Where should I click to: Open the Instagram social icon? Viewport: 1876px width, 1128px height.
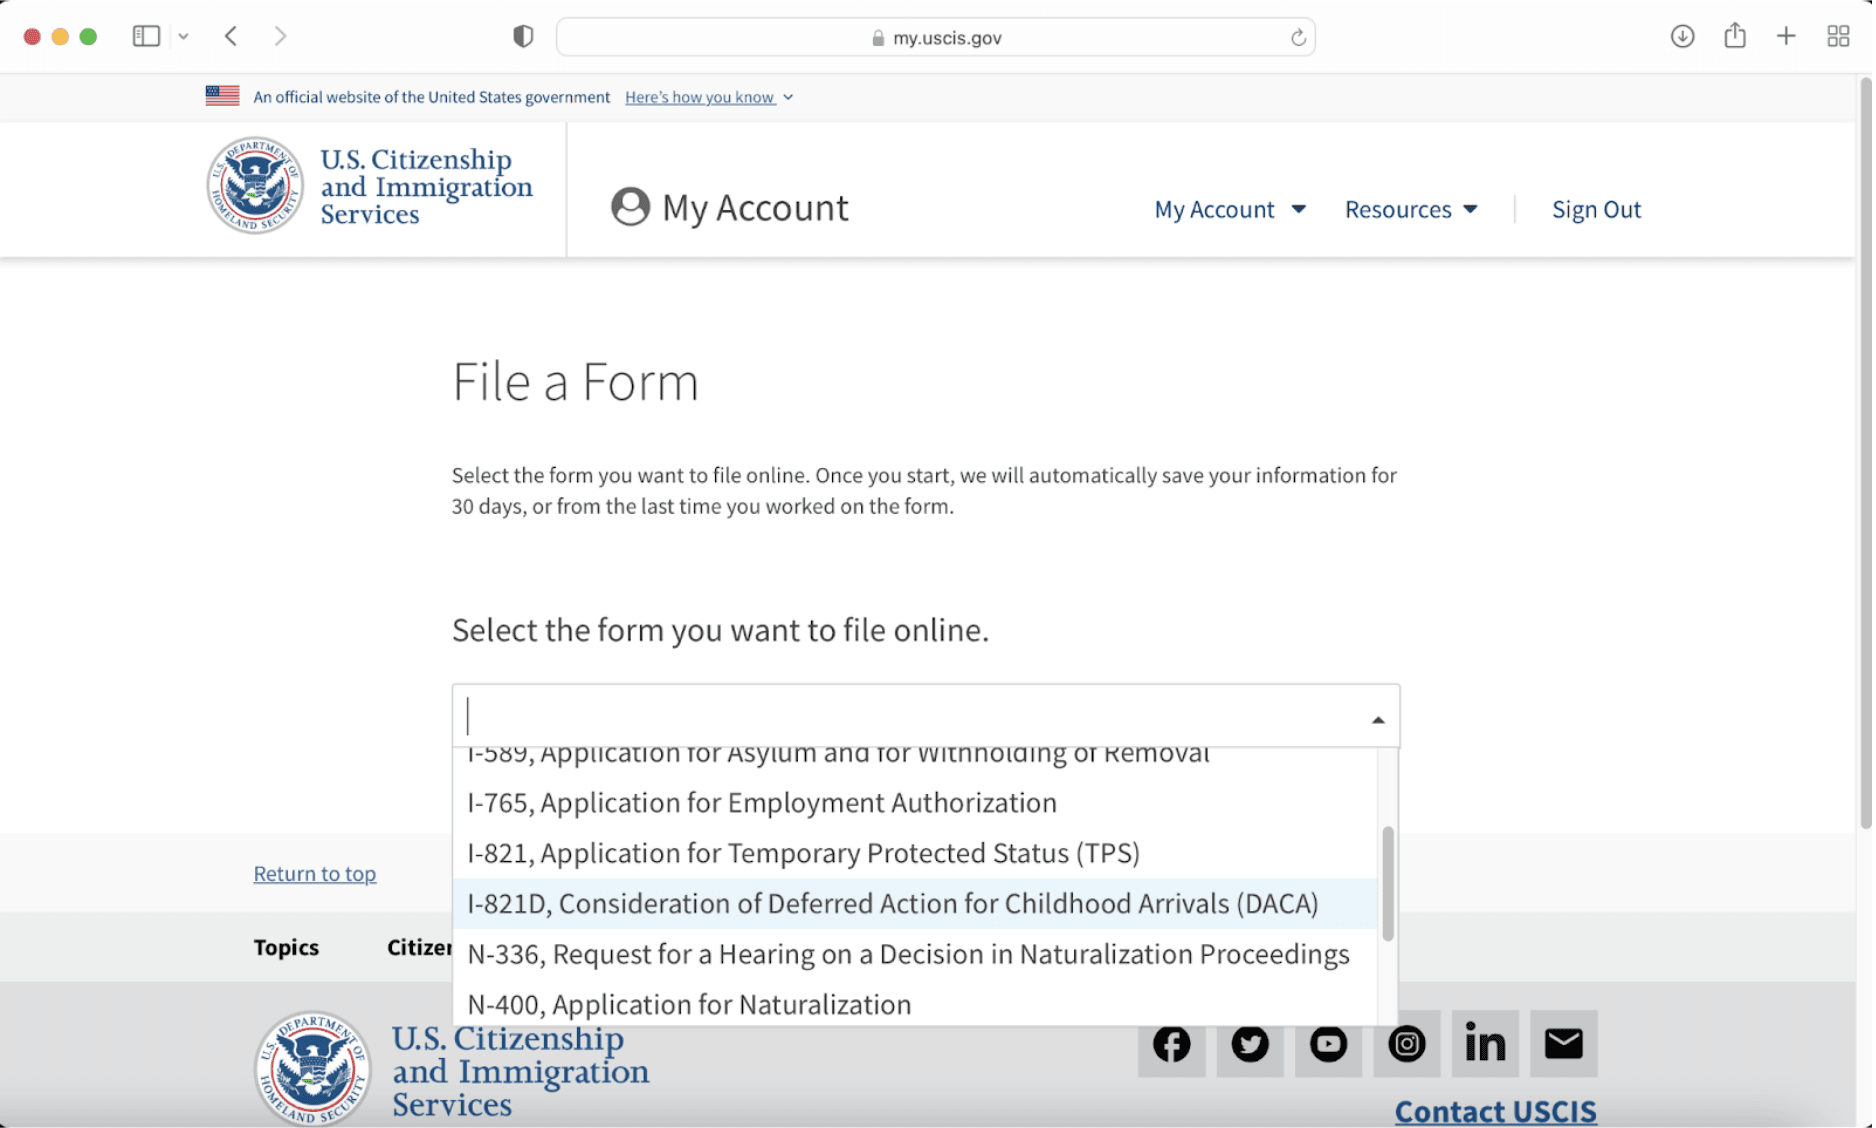pos(1407,1044)
